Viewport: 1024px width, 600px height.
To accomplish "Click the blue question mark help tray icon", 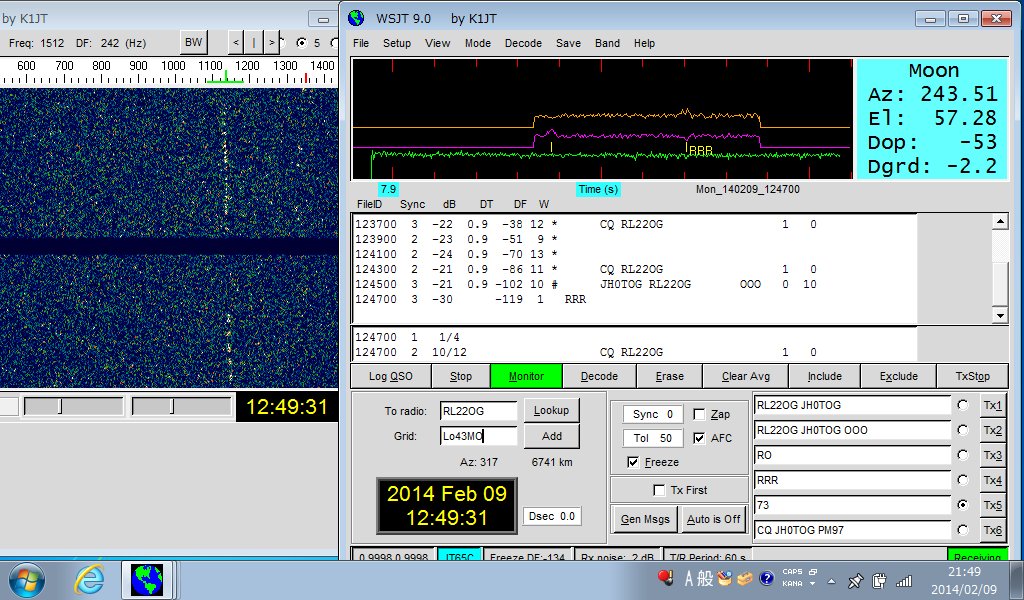I will coord(767,578).
